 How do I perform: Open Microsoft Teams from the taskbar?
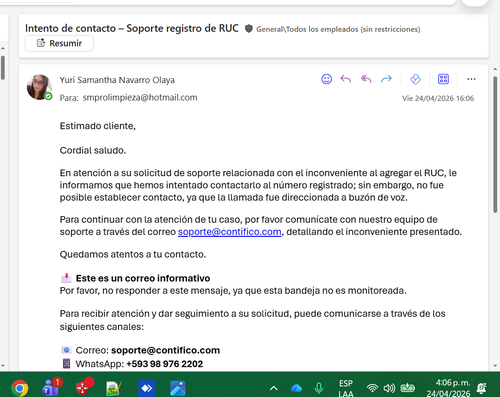click(x=51, y=388)
